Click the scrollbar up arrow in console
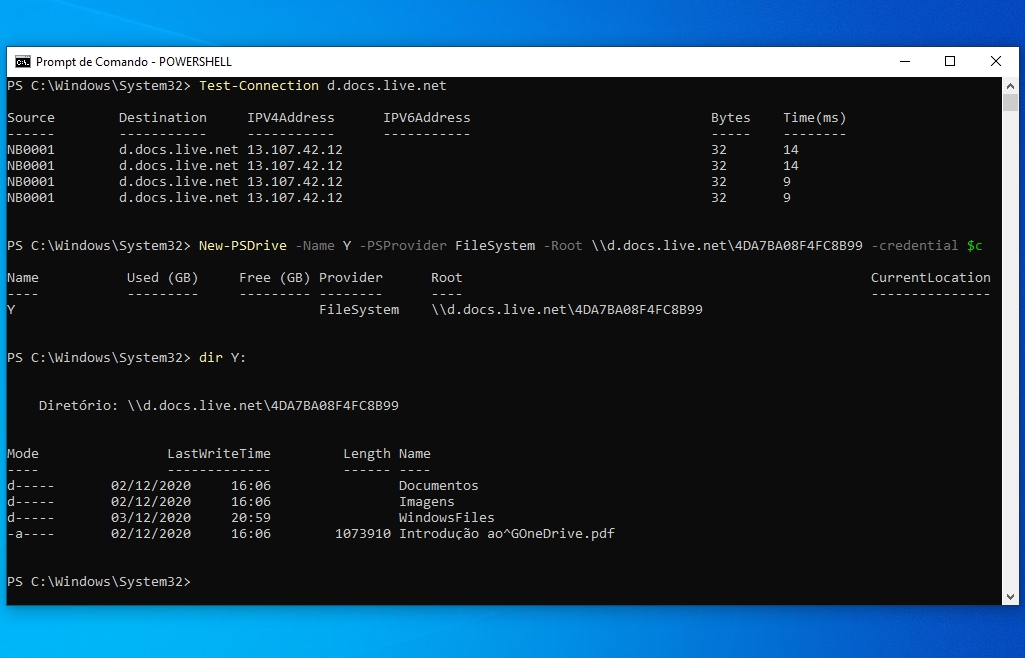This screenshot has width=1025, height=658. click(x=1010, y=86)
